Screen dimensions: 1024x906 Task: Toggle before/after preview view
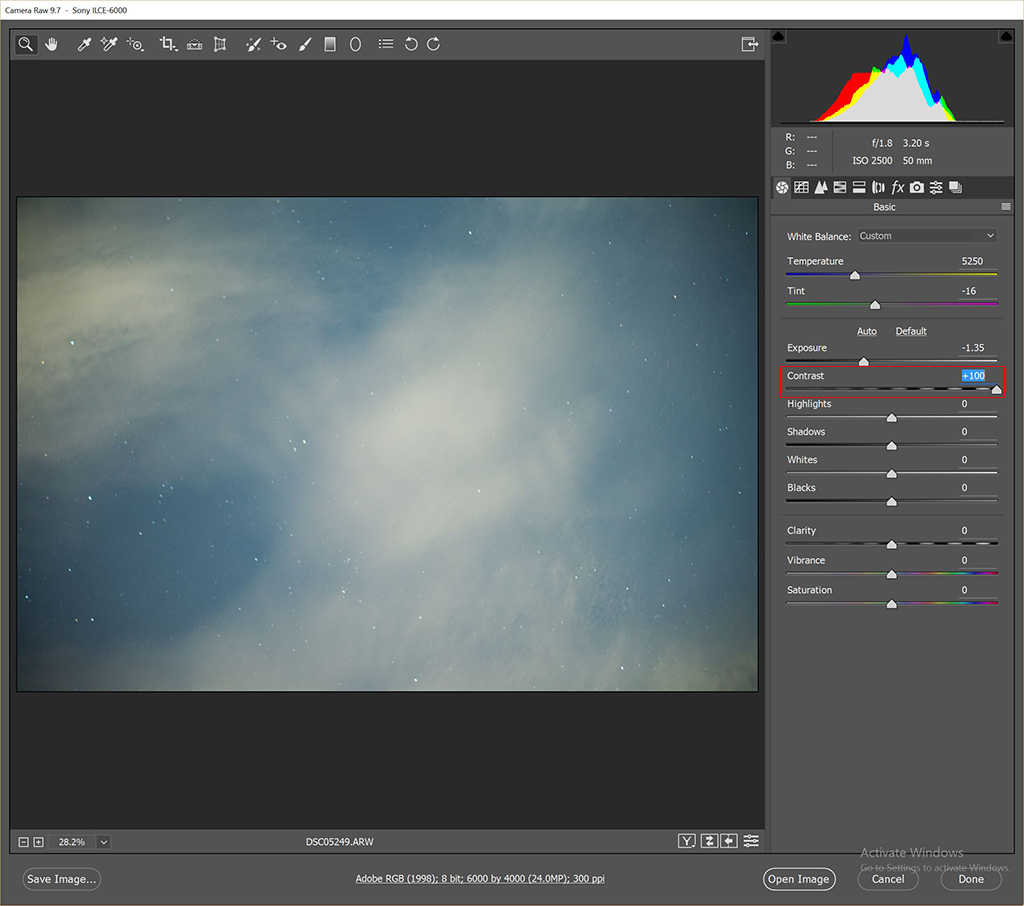pyautogui.click(x=687, y=841)
